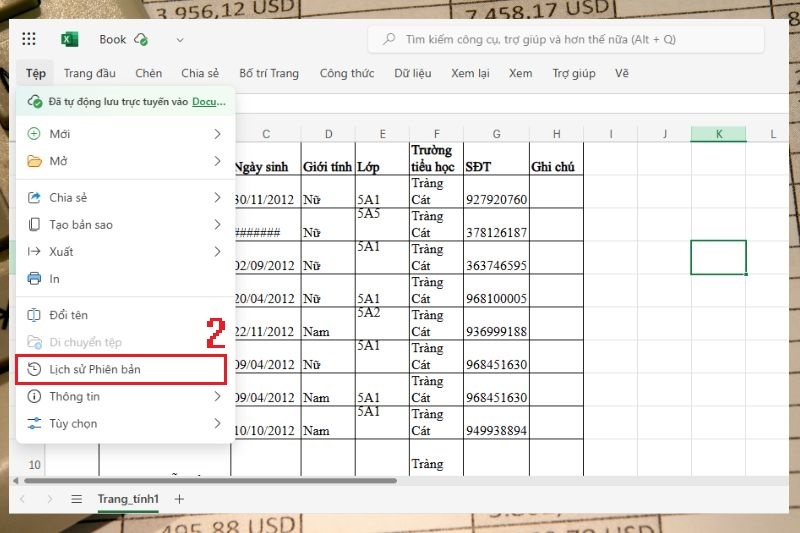Click cell with phone number 927920760

[x=496, y=192]
